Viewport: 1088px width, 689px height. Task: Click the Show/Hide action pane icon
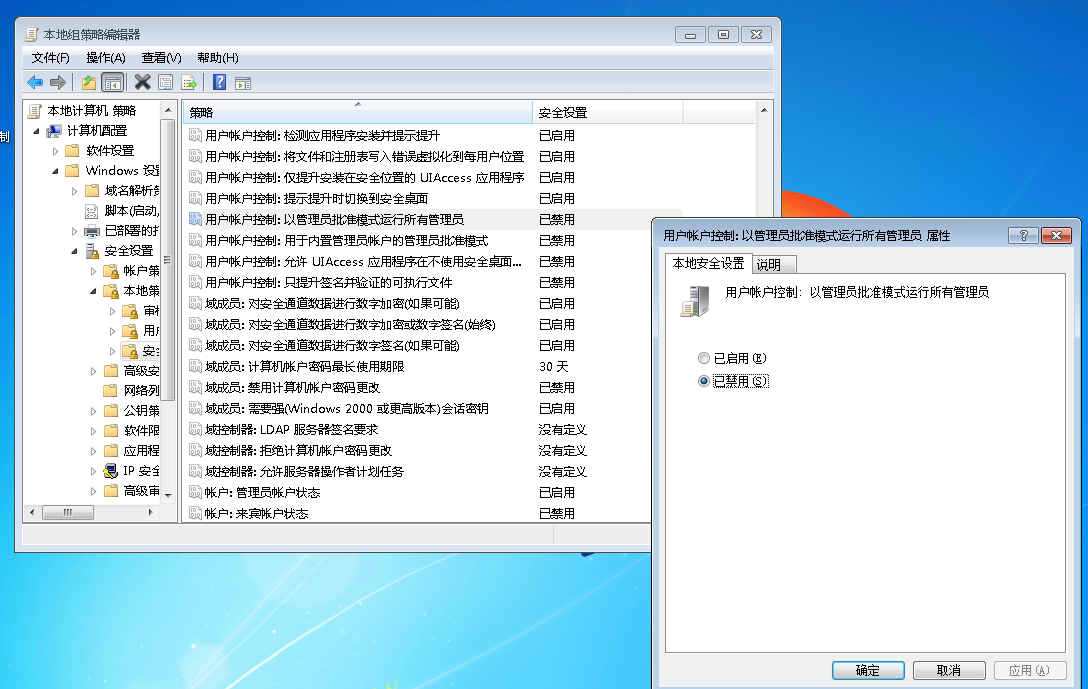[x=243, y=83]
